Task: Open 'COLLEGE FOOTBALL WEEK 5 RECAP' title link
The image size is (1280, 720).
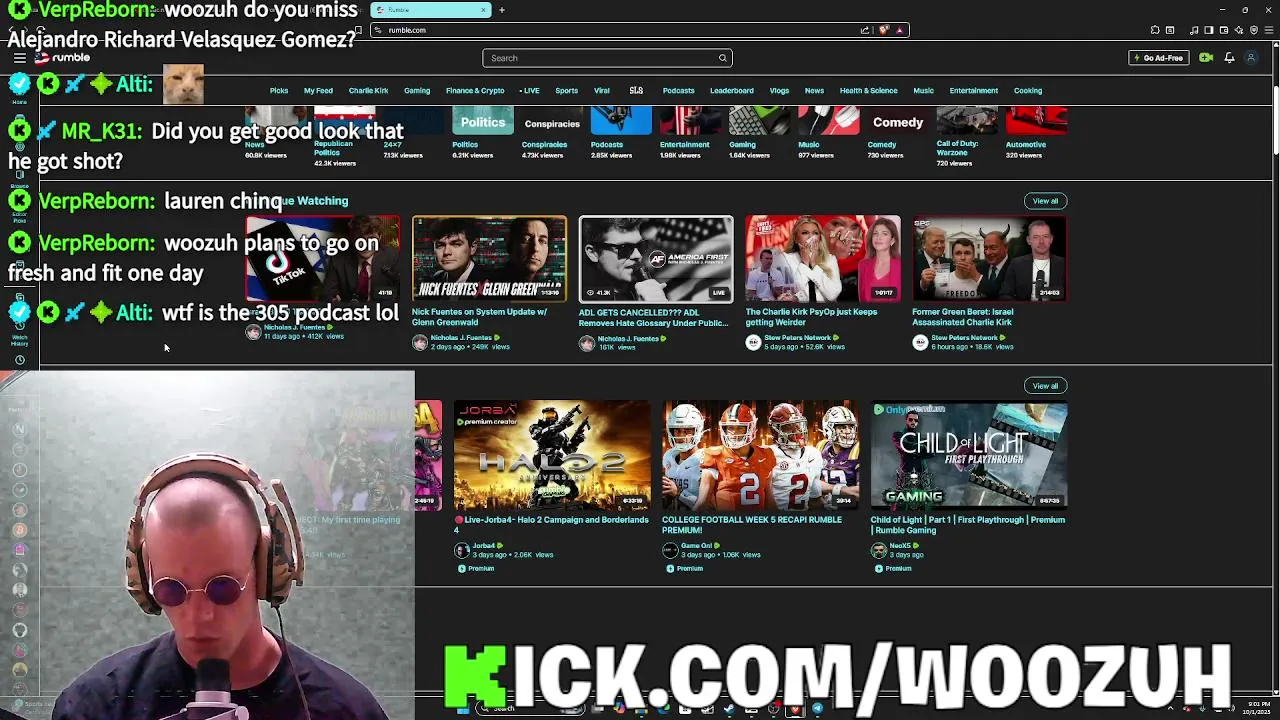Action: pyautogui.click(x=751, y=525)
